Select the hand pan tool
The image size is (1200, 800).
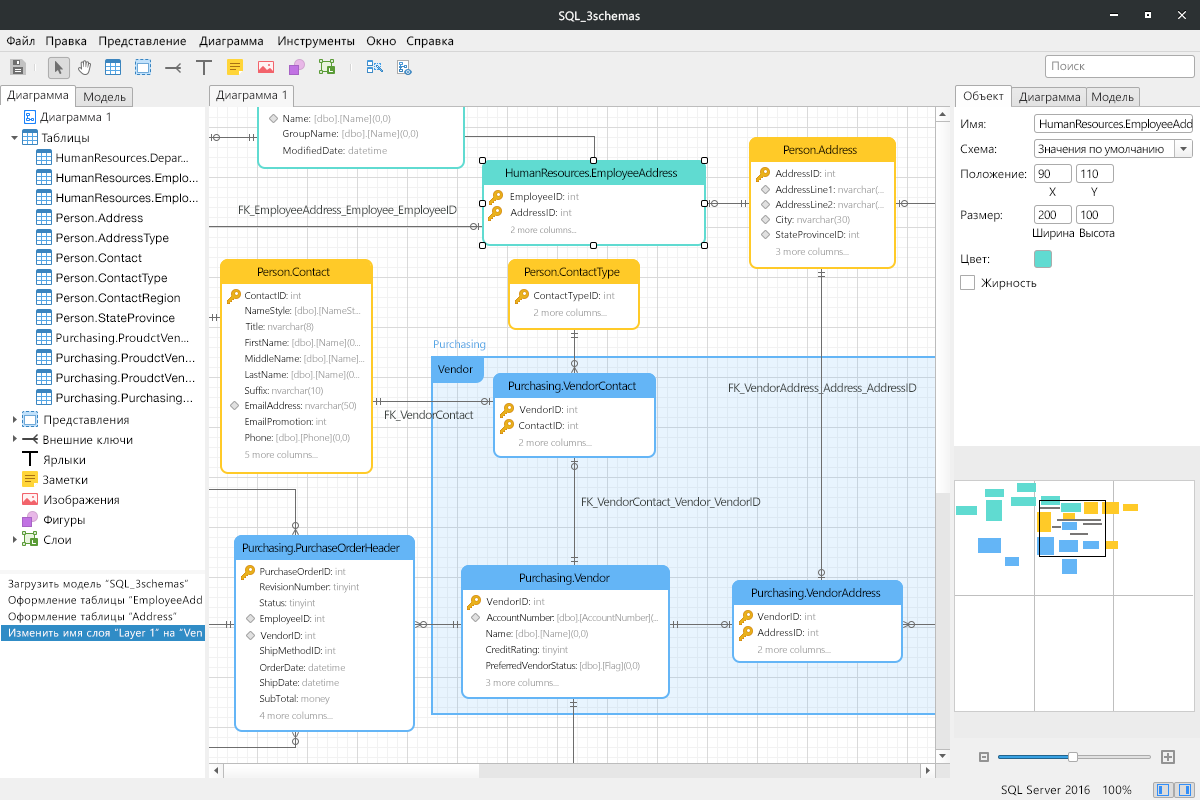(x=85, y=67)
